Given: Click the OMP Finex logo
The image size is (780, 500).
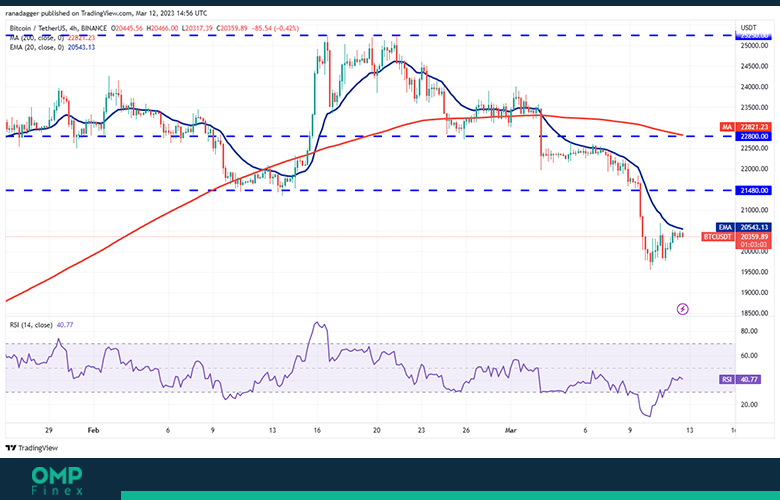Looking at the screenshot, I should [57, 481].
